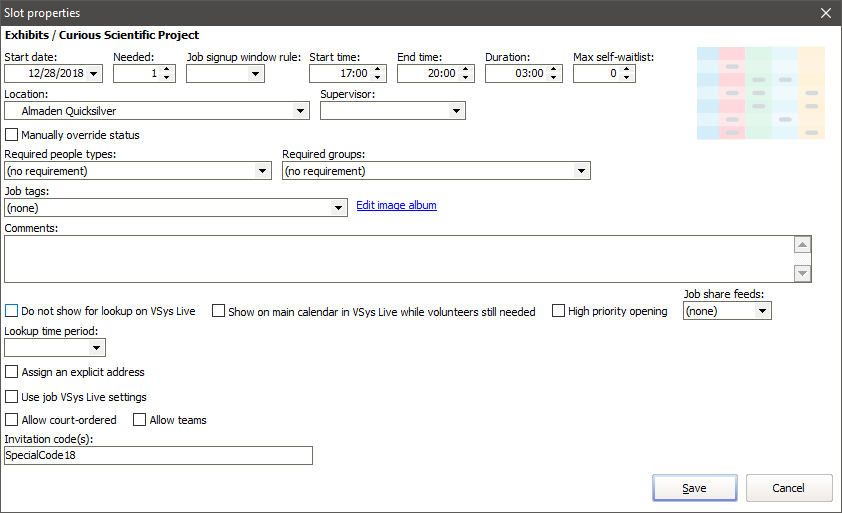Click the Invitation code(s) text field

coord(158,456)
